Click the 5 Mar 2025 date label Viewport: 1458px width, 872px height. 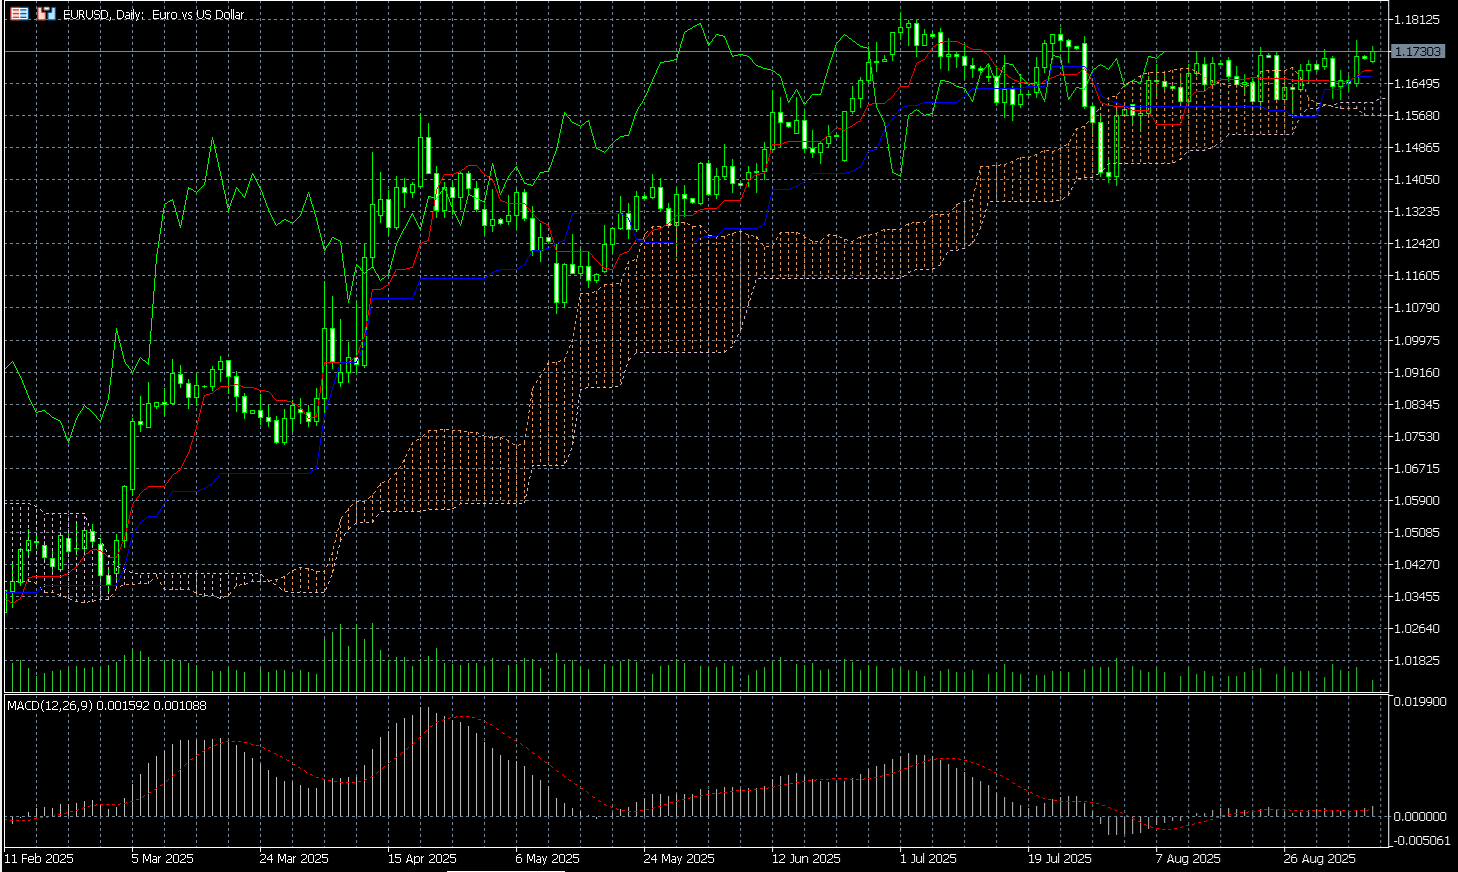[162, 859]
